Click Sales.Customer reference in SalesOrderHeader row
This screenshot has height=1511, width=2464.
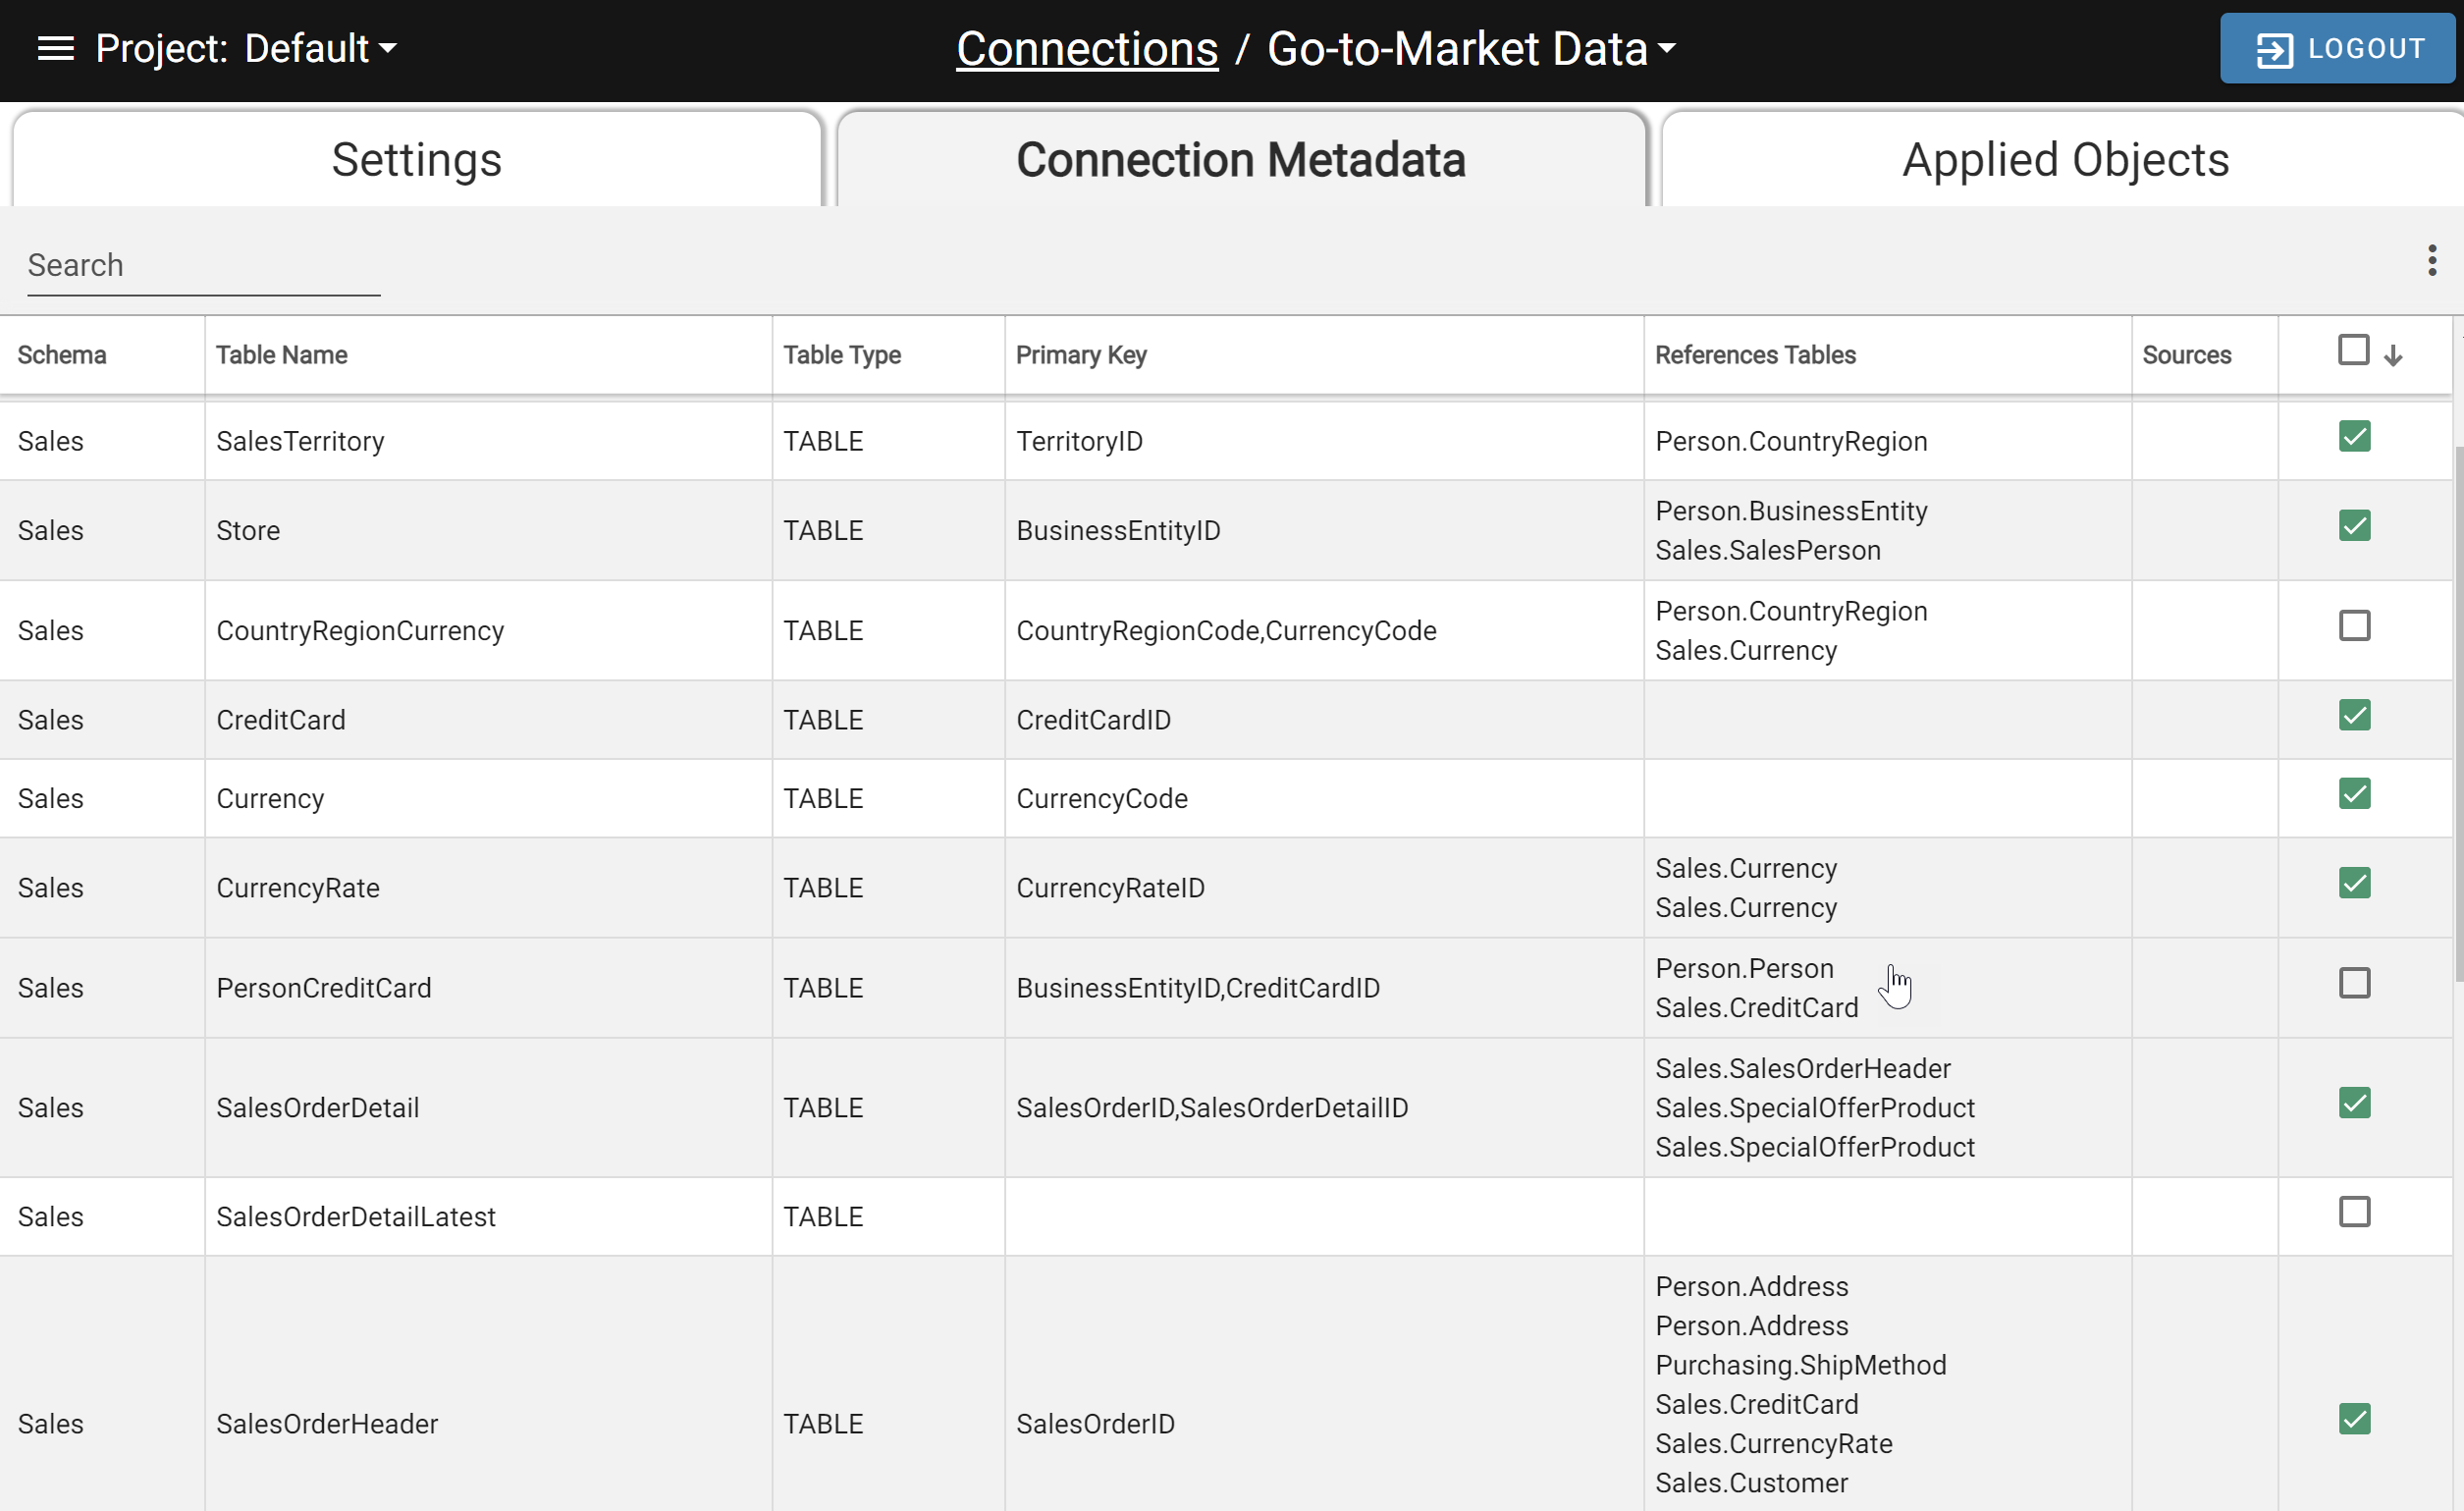coord(1752,1483)
